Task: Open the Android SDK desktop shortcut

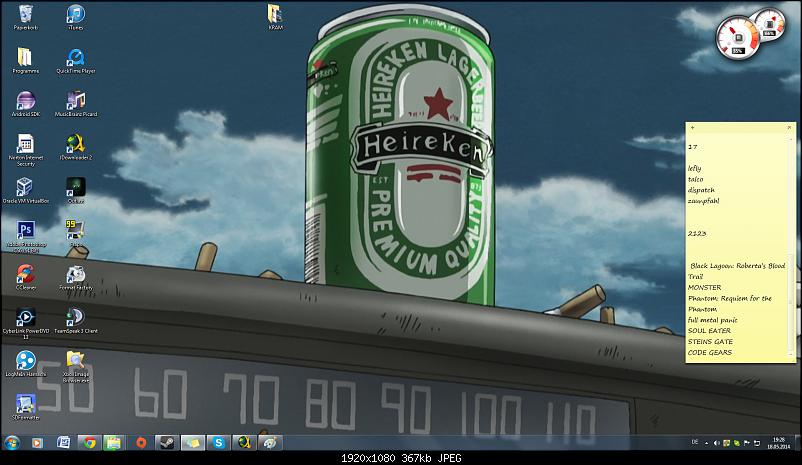Action: coord(25,104)
